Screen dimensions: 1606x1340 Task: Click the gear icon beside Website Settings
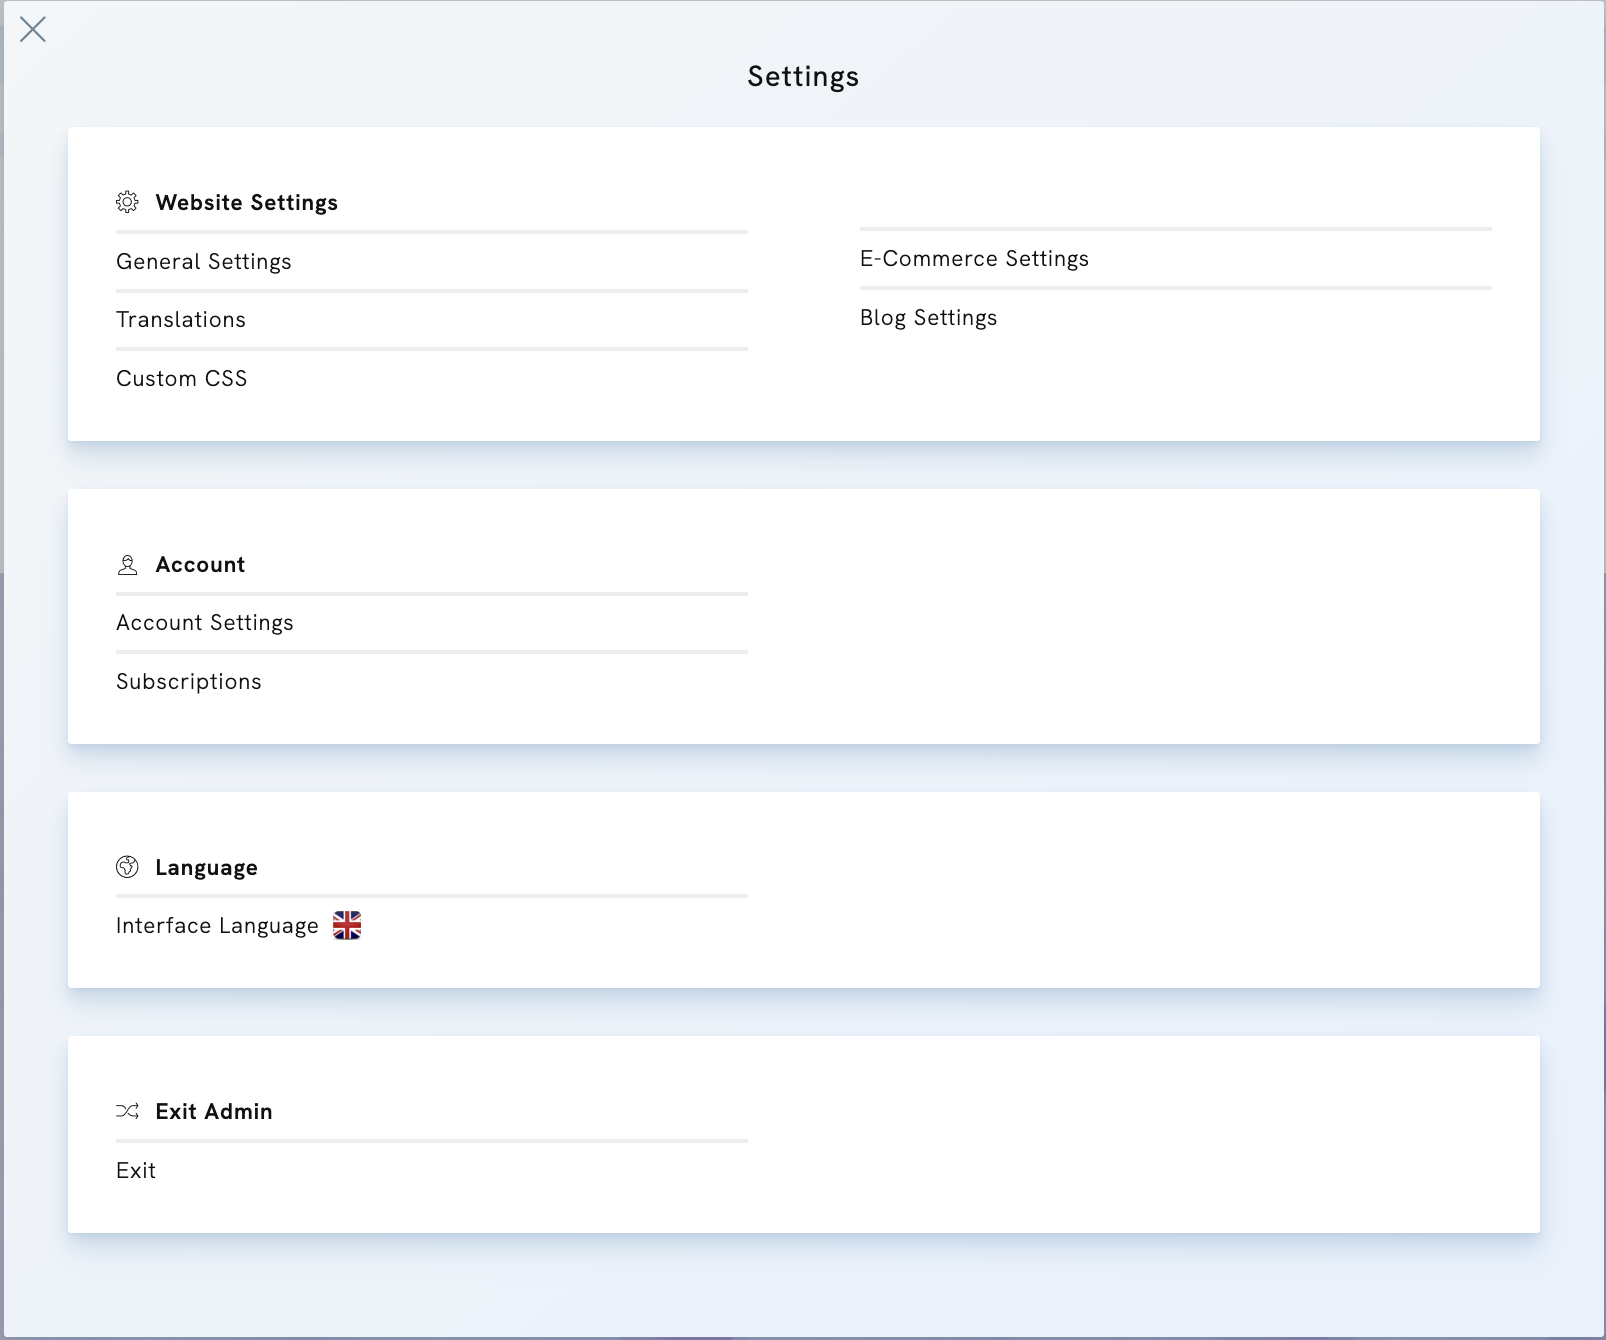tap(127, 203)
